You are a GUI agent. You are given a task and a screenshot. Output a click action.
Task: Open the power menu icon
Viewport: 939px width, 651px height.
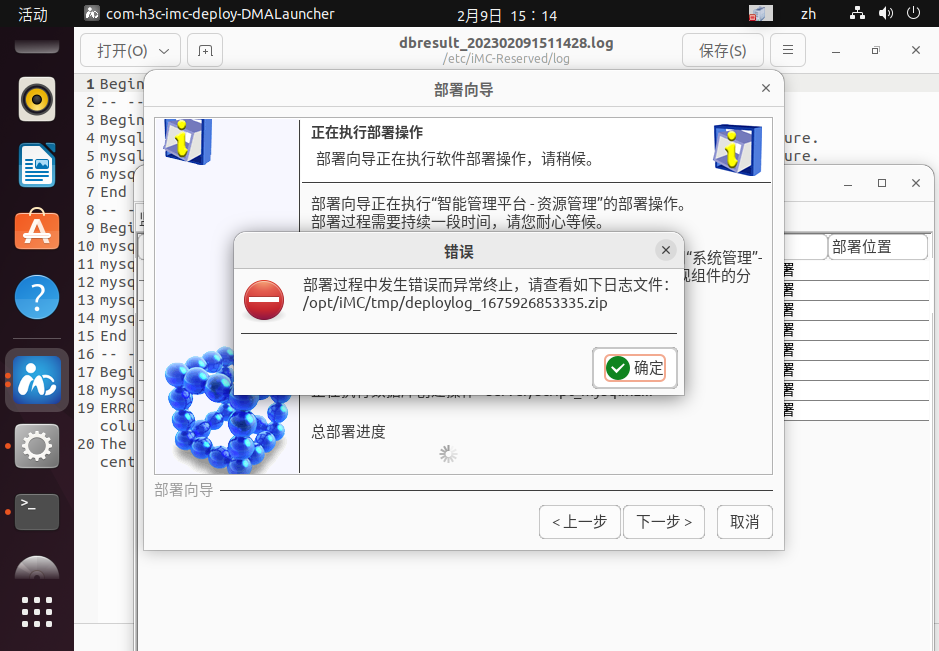click(x=913, y=13)
